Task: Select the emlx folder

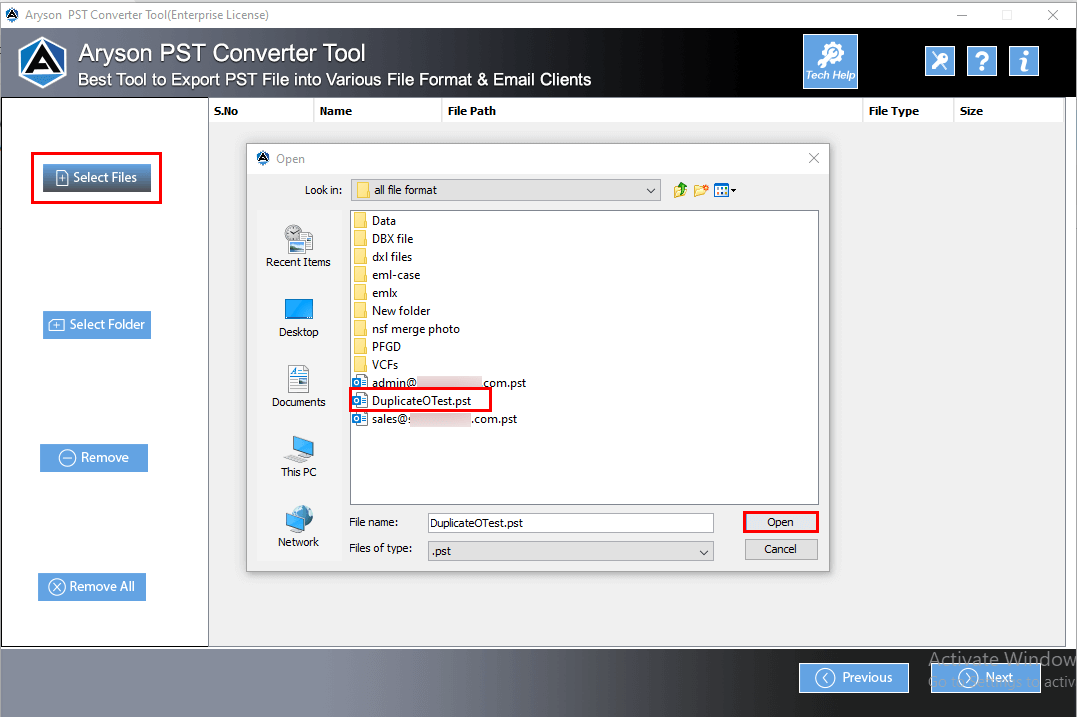Action: (375, 293)
